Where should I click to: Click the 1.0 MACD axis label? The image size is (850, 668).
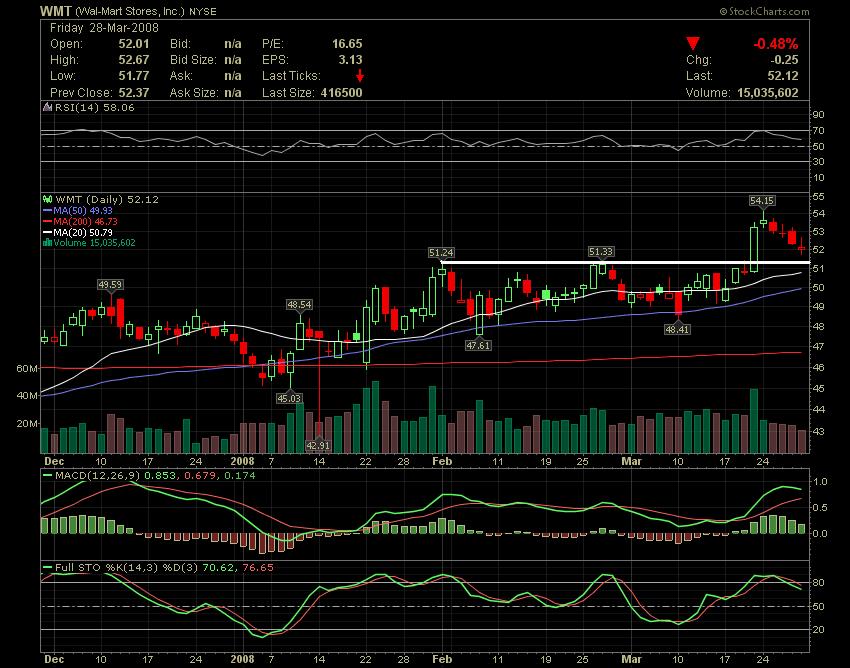click(x=820, y=481)
